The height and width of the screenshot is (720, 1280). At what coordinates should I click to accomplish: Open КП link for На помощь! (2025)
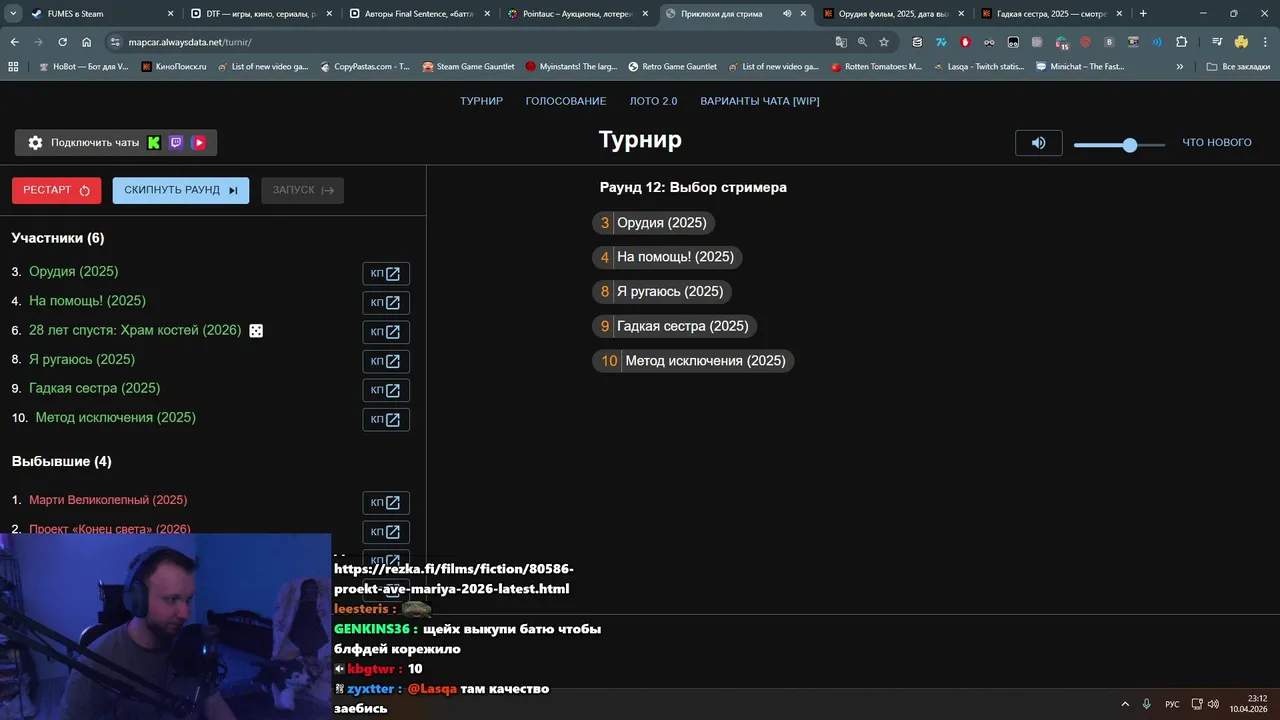pos(386,303)
